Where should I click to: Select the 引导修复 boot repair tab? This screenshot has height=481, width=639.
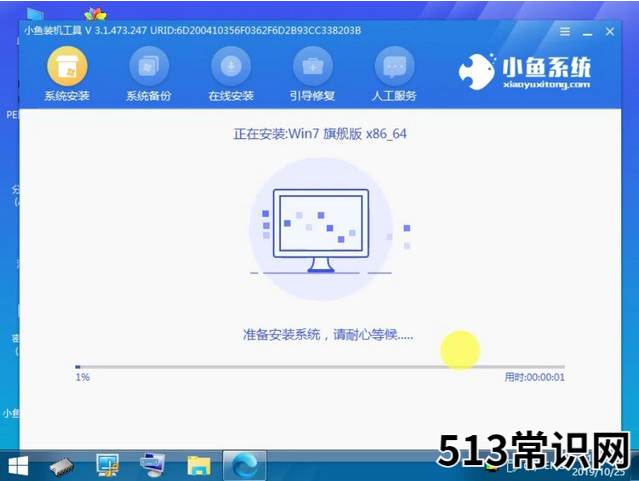click(x=313, y=74)
